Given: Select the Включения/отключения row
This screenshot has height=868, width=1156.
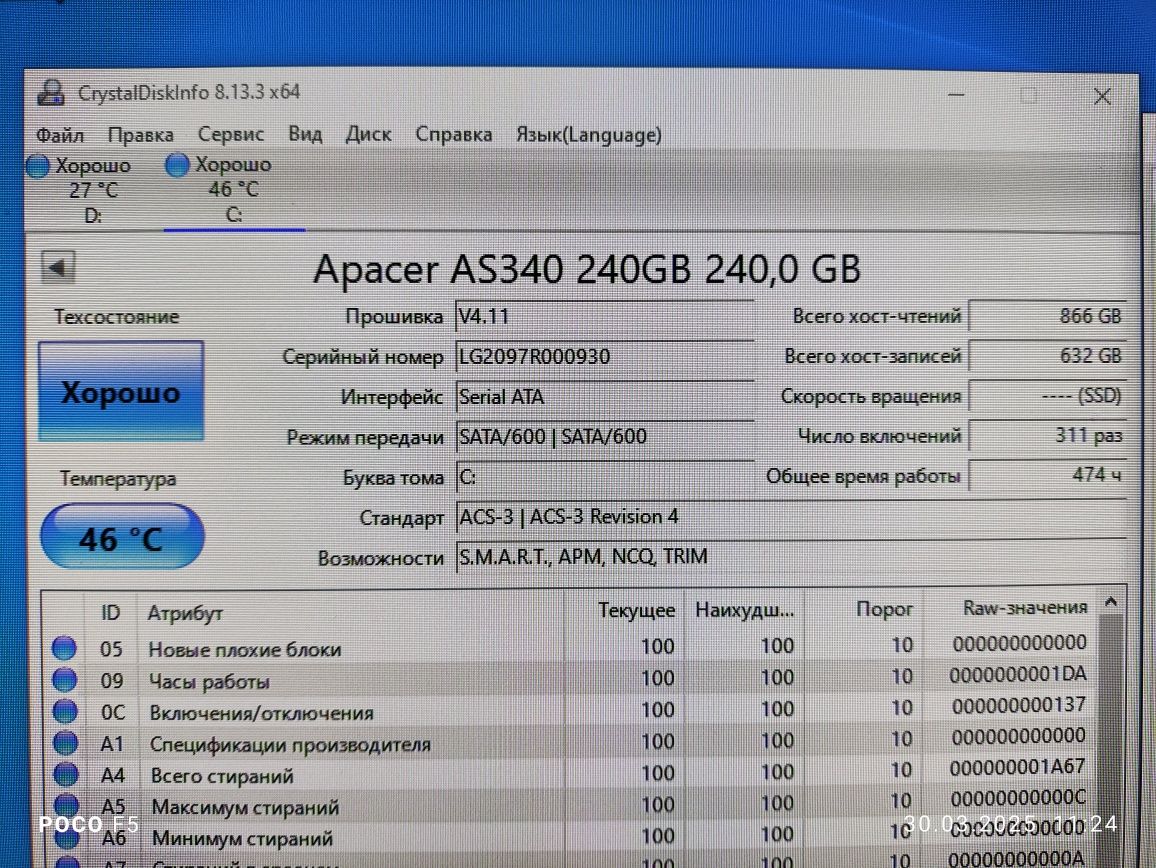Looking at the screenshot, I should (x=569, y=710).
